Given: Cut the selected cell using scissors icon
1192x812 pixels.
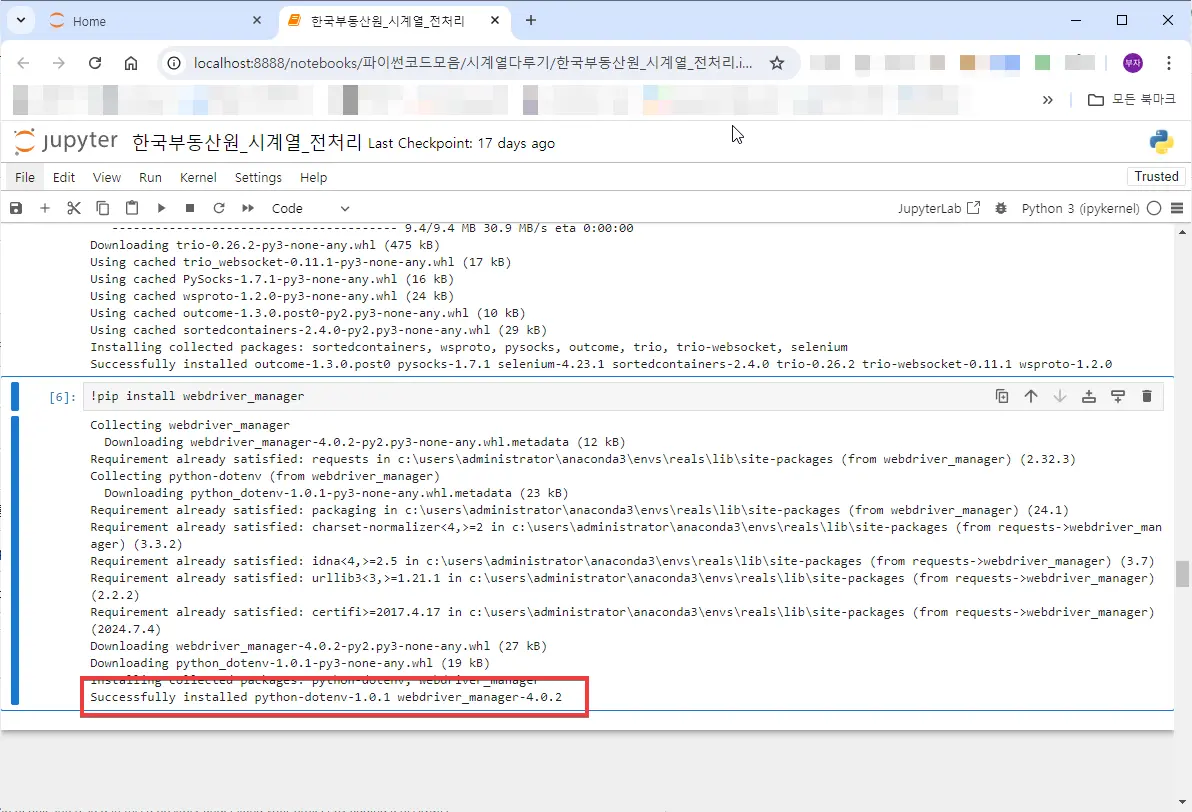Looking at the screenshot, I should [x=73, y=208].
